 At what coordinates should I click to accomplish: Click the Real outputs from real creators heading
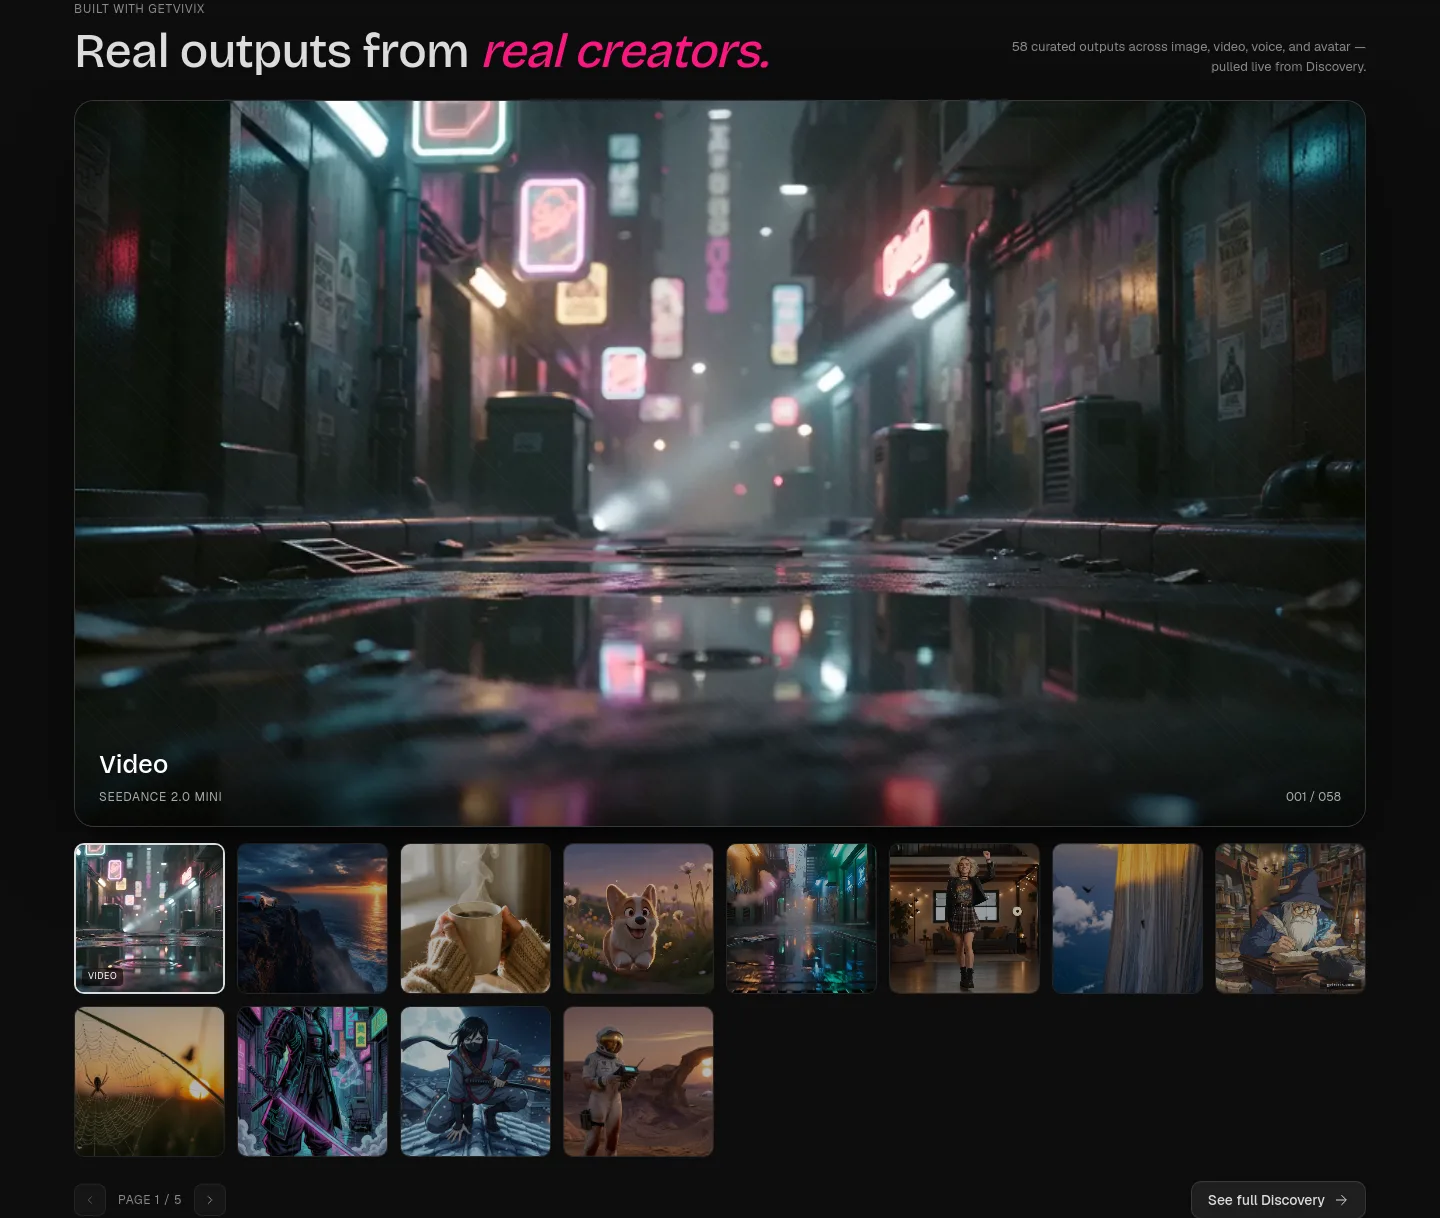pos(422,51)
